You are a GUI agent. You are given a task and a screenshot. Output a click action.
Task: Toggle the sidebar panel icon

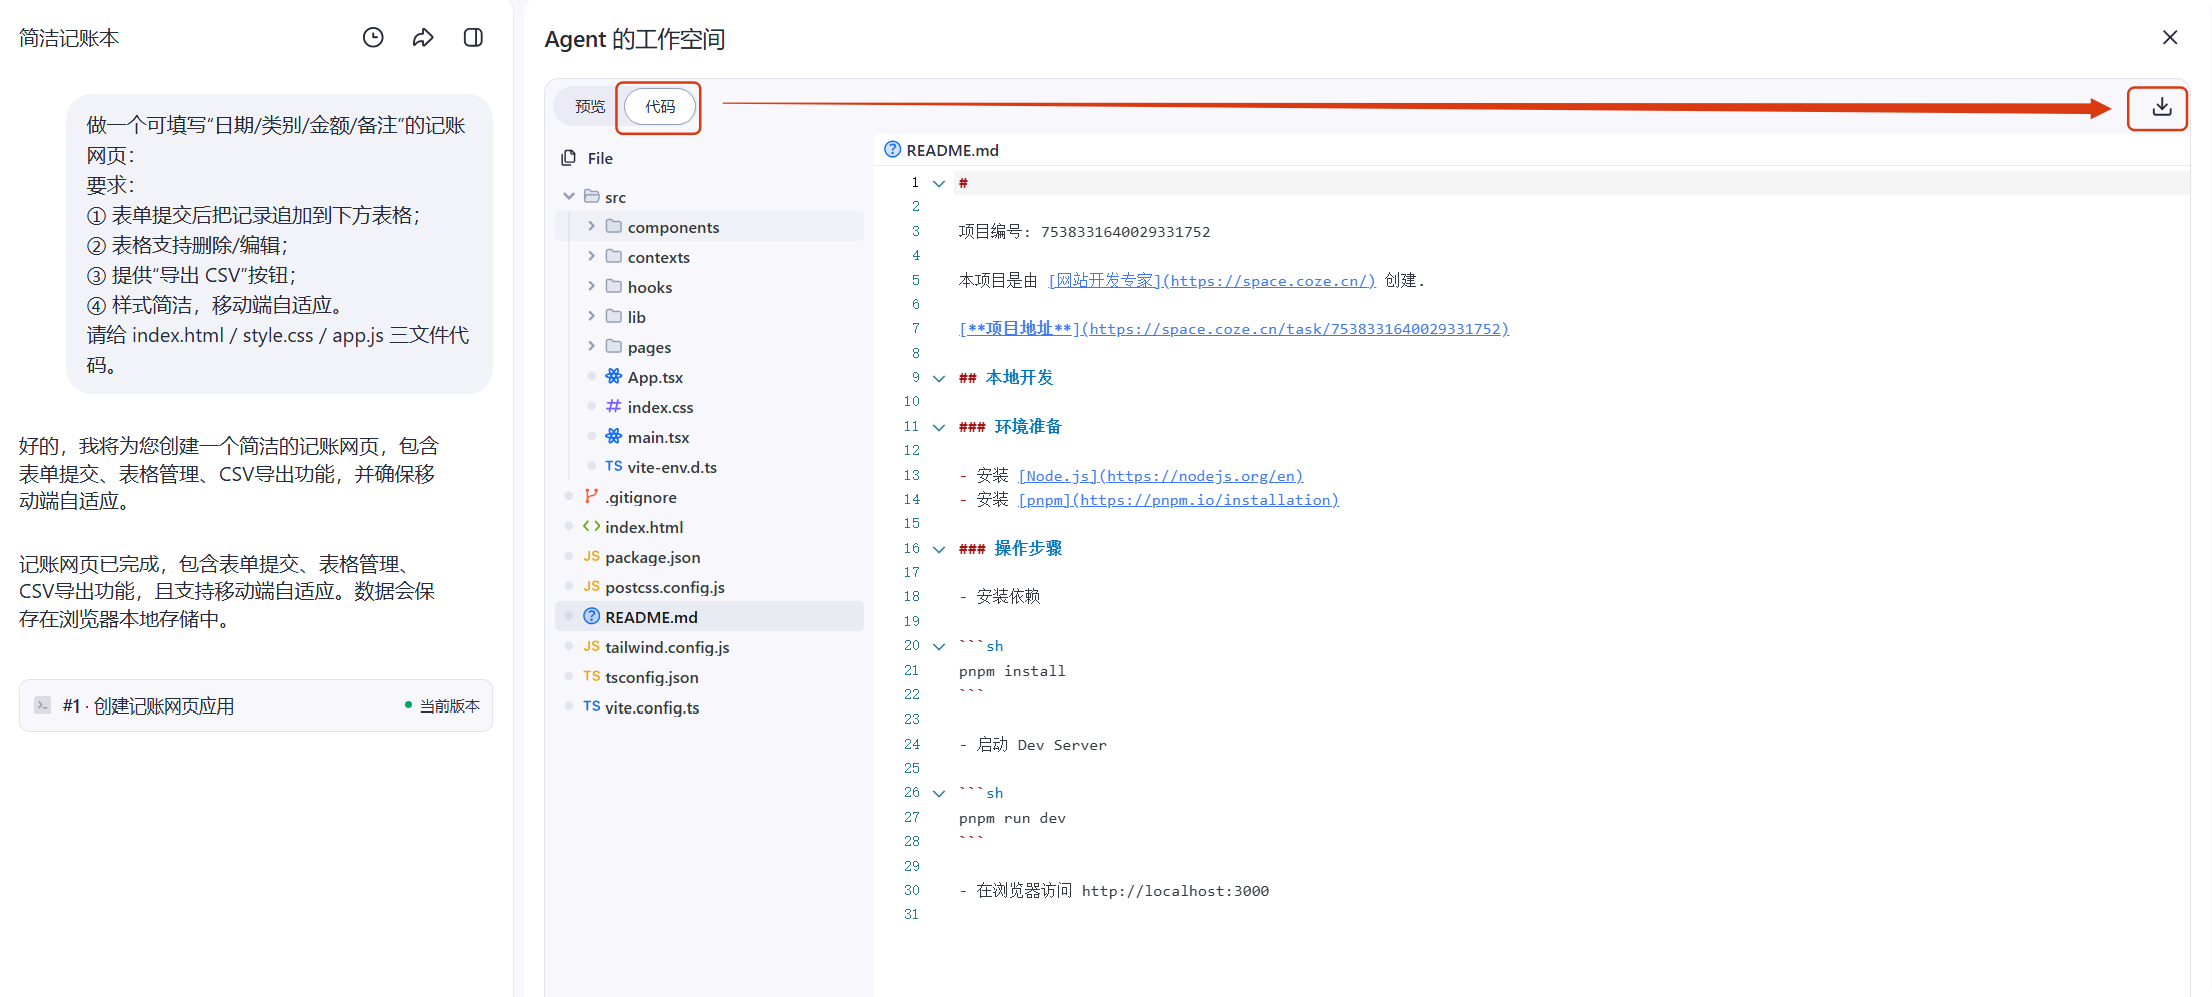point(474,38)
